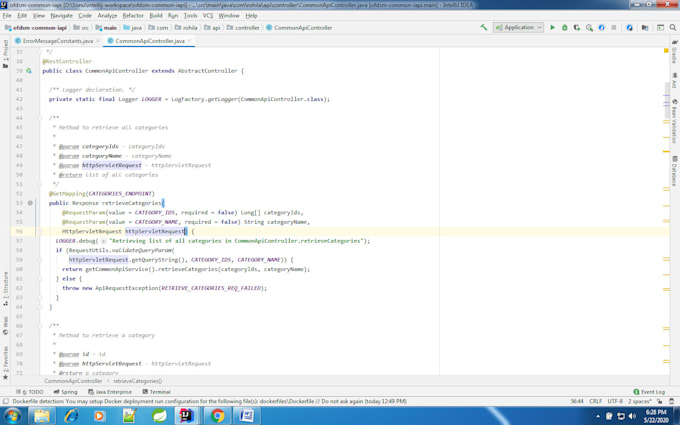The width and height of the screenshot is (680, 425).
Task: Open the TODO tool window tab
Action: [x=29, y=392]
